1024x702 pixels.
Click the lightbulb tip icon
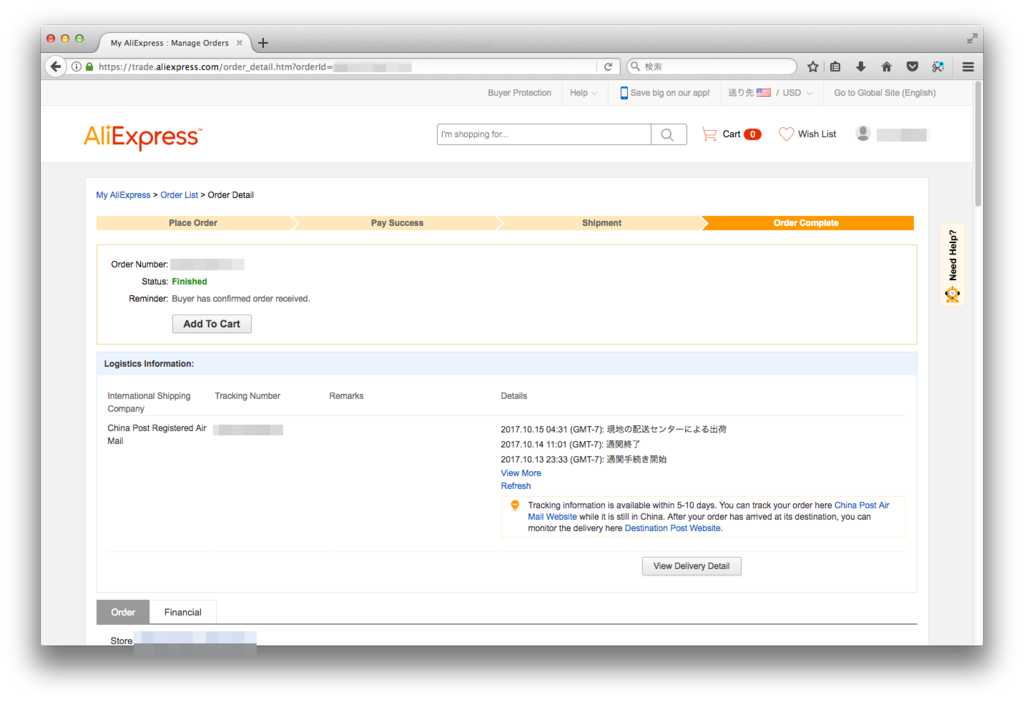[515, 505]
